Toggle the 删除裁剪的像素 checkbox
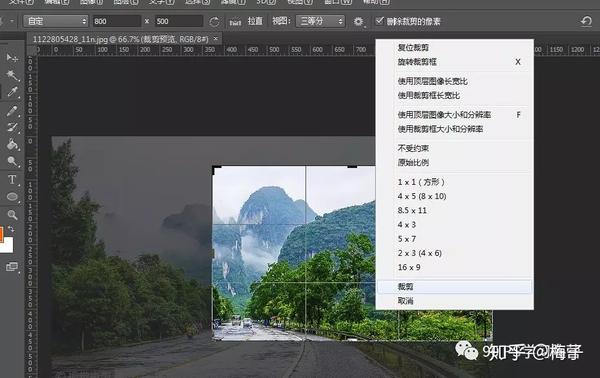 pyautogui.click(x=379, y=21)
